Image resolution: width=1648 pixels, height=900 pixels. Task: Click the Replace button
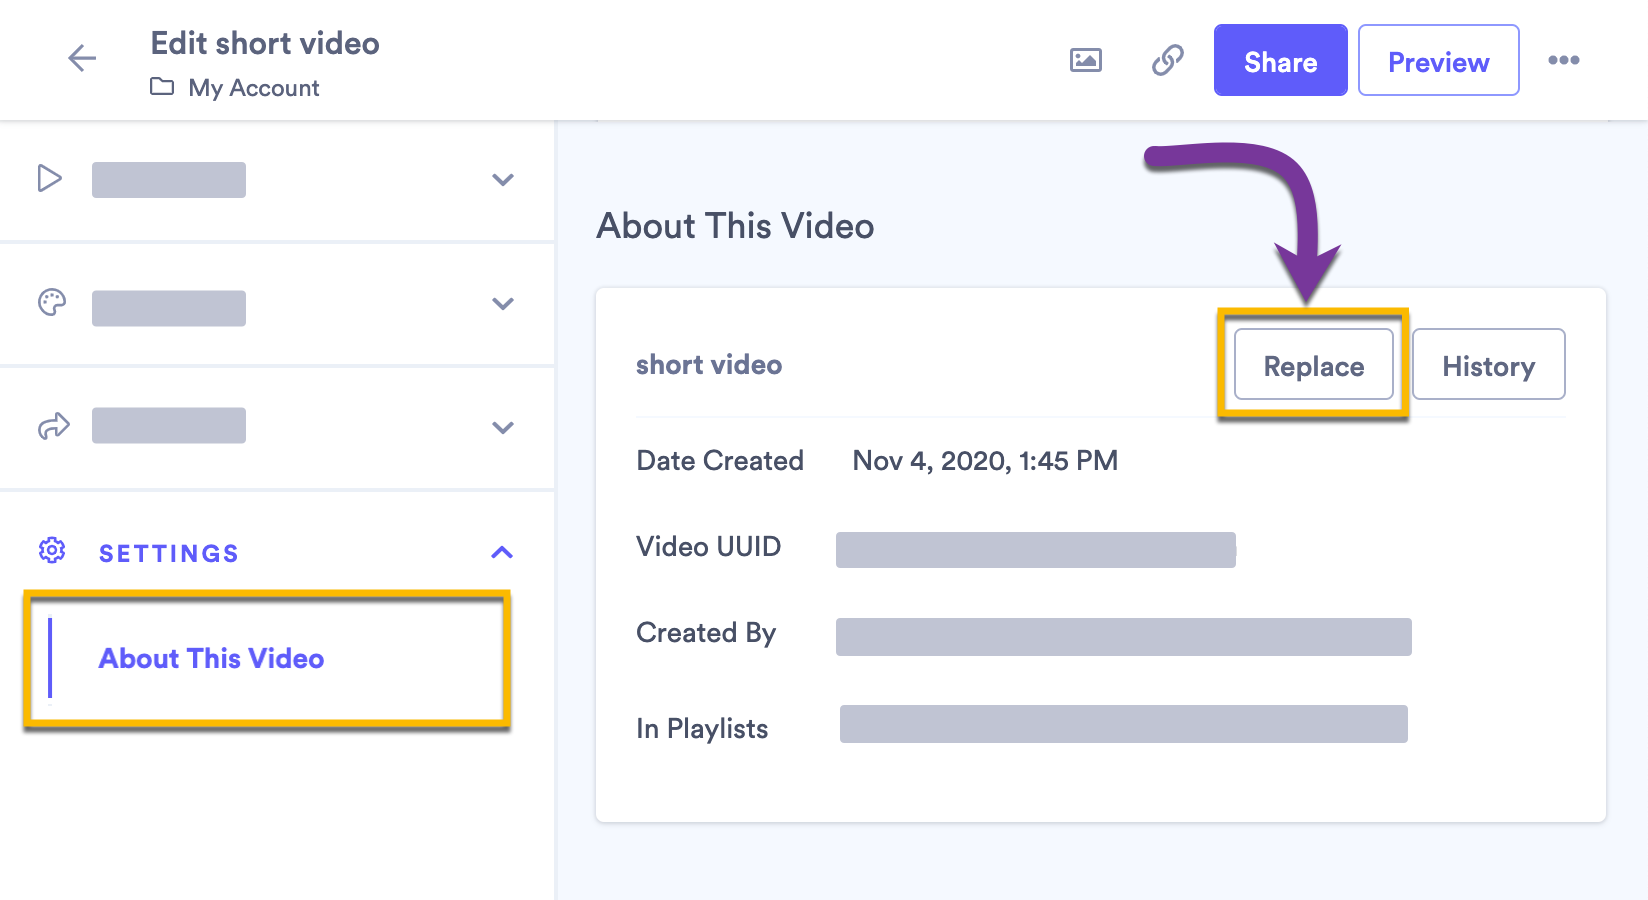(x=1314, y=365)
